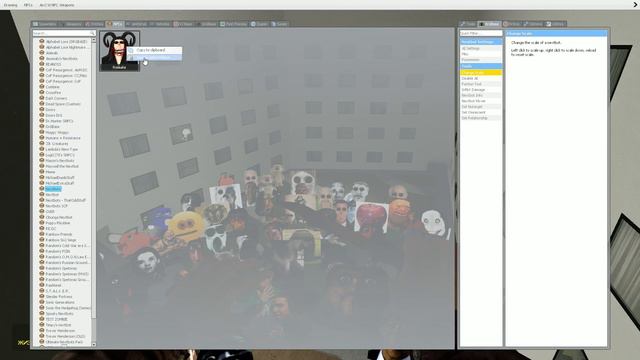
Task: Collapse the NextBot Settings section header
Action: pos(481,42)
